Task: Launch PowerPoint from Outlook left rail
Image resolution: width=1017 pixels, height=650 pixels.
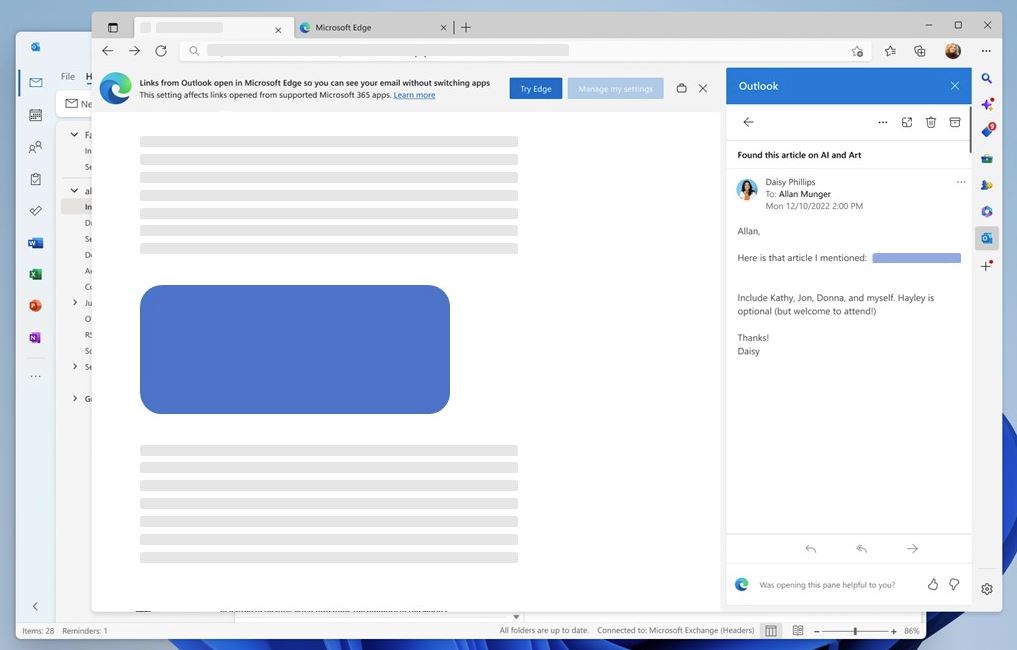Action: coord(36,306)
